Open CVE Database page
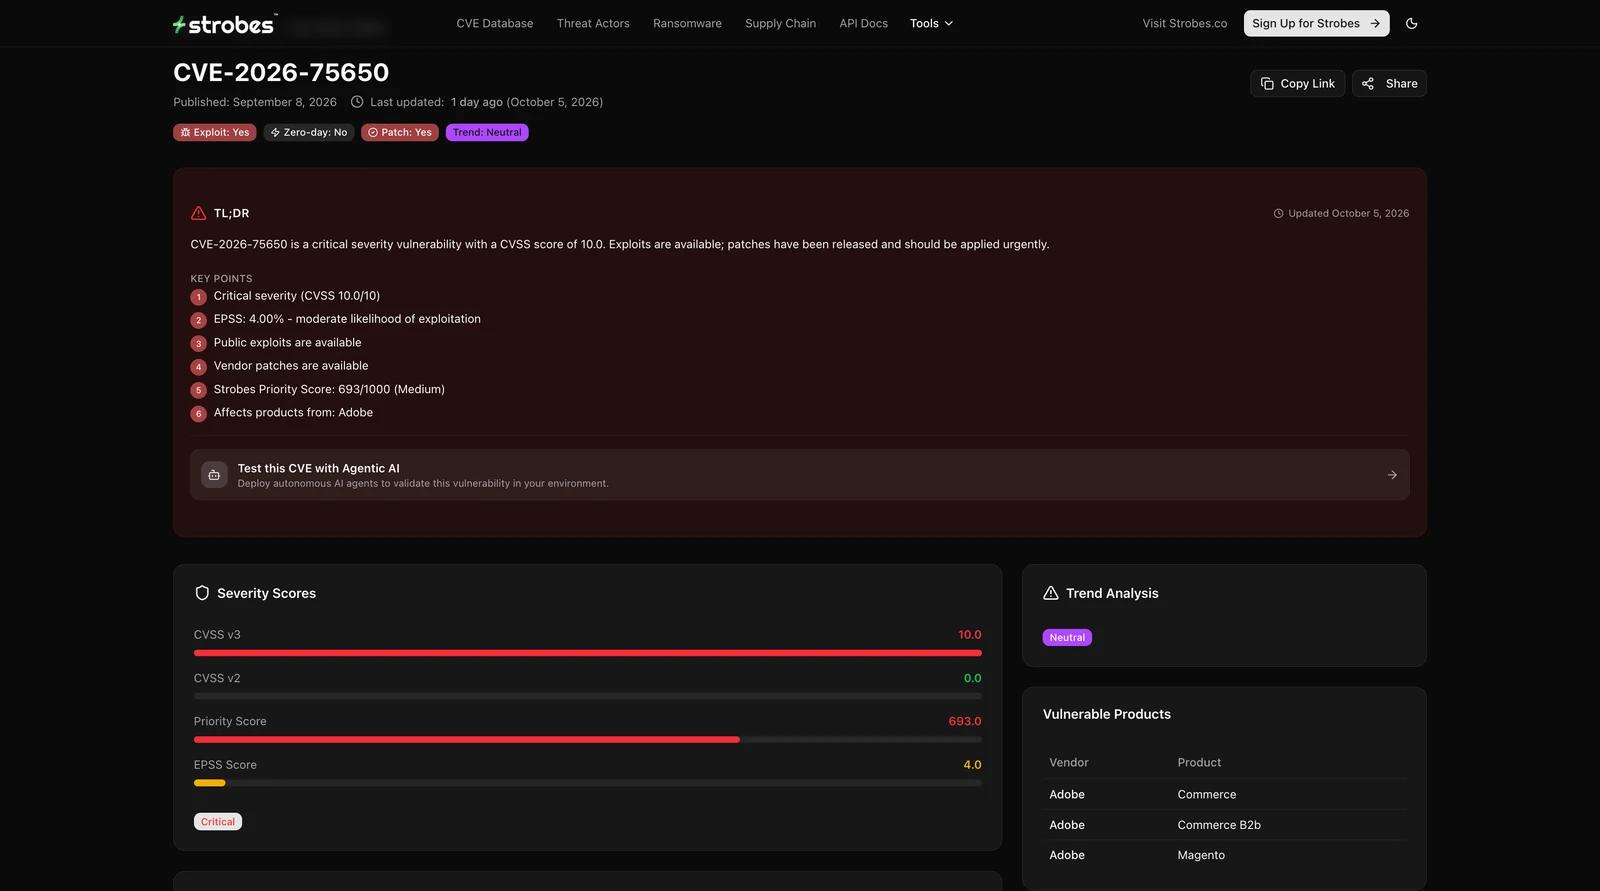This screenshot has height=891, width=1600. 495,23
